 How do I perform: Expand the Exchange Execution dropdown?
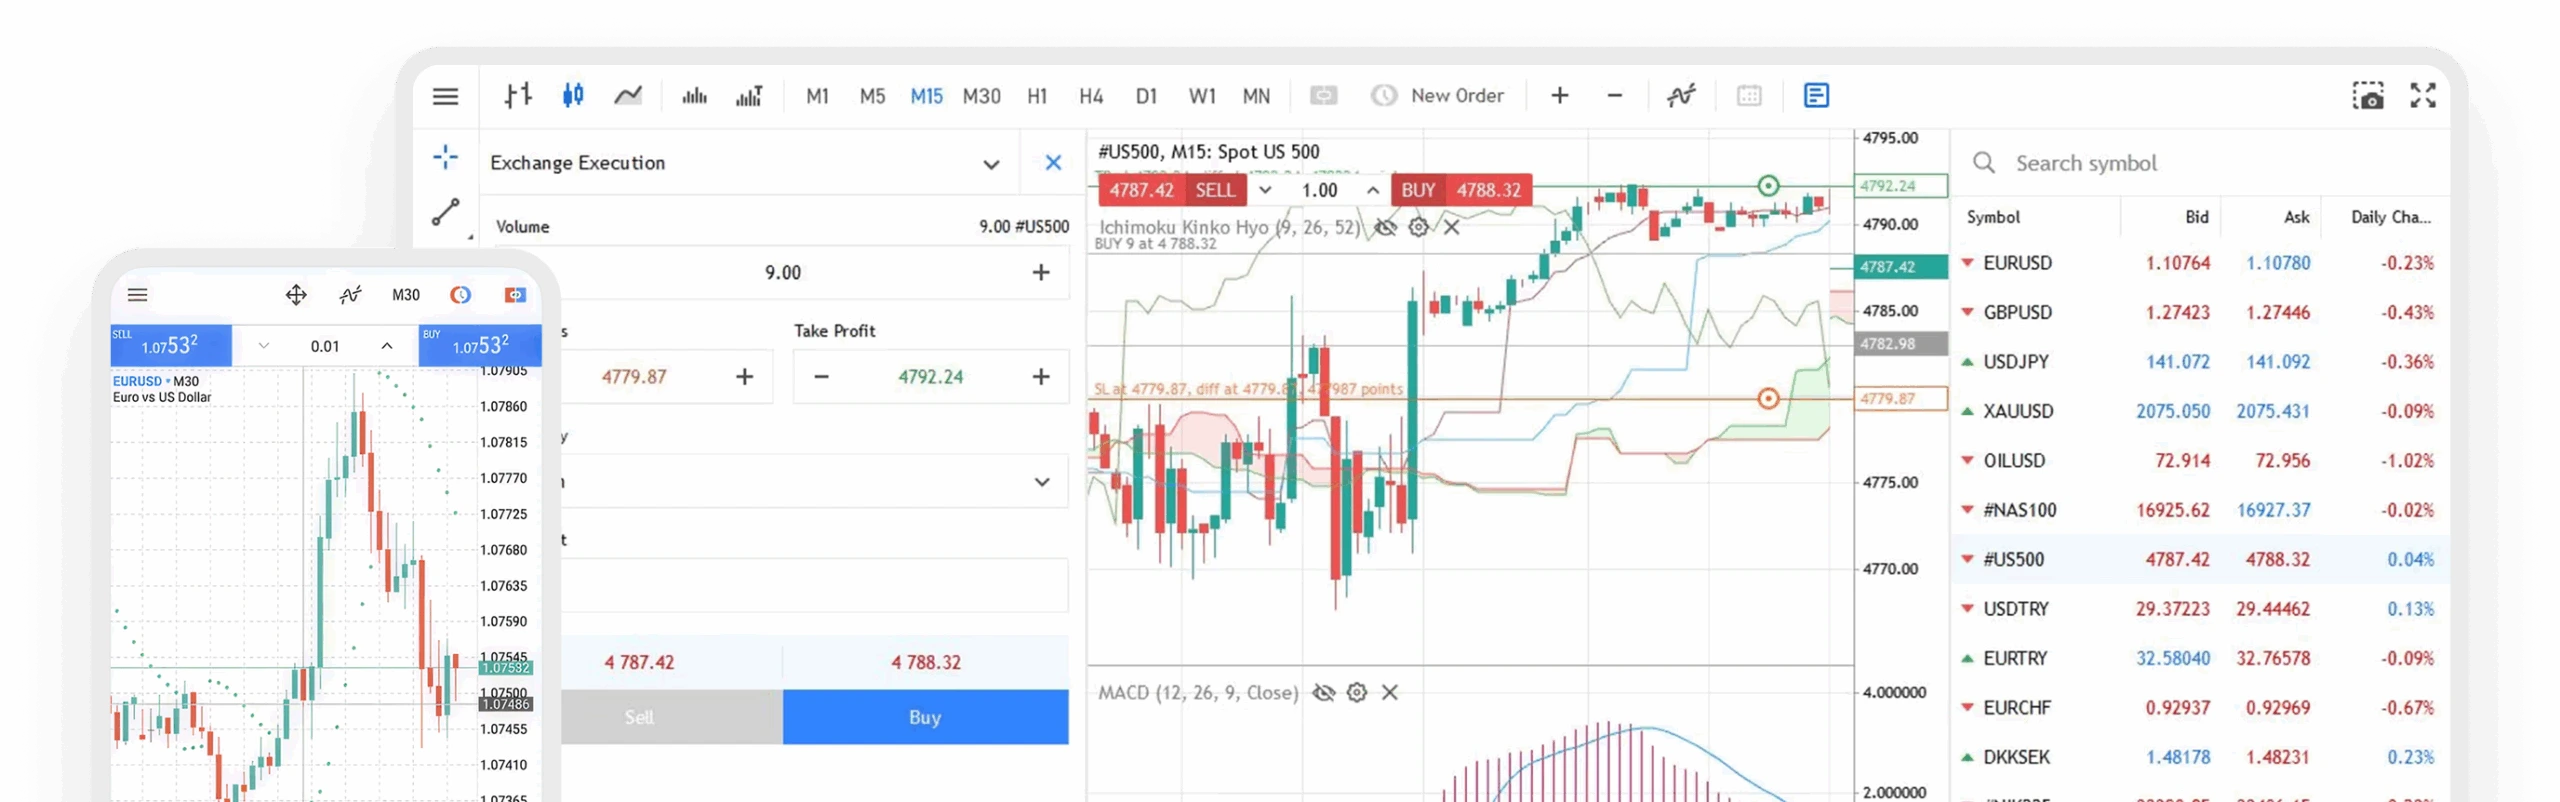[x=990, y=164]
